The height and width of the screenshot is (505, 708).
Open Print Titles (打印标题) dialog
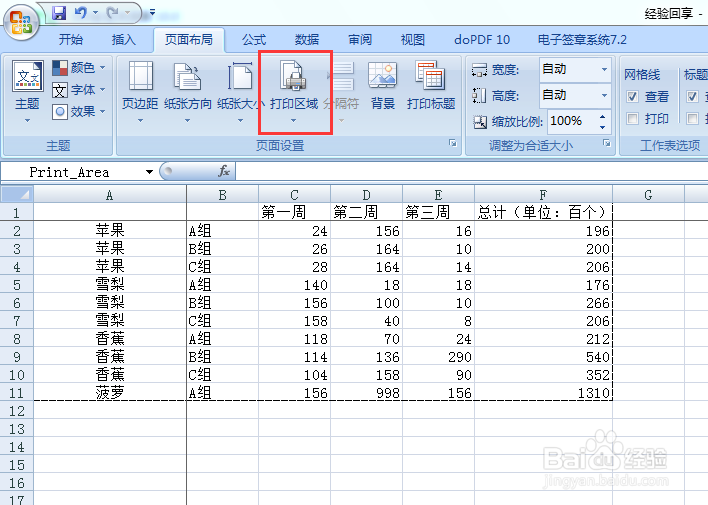[431, 86]
